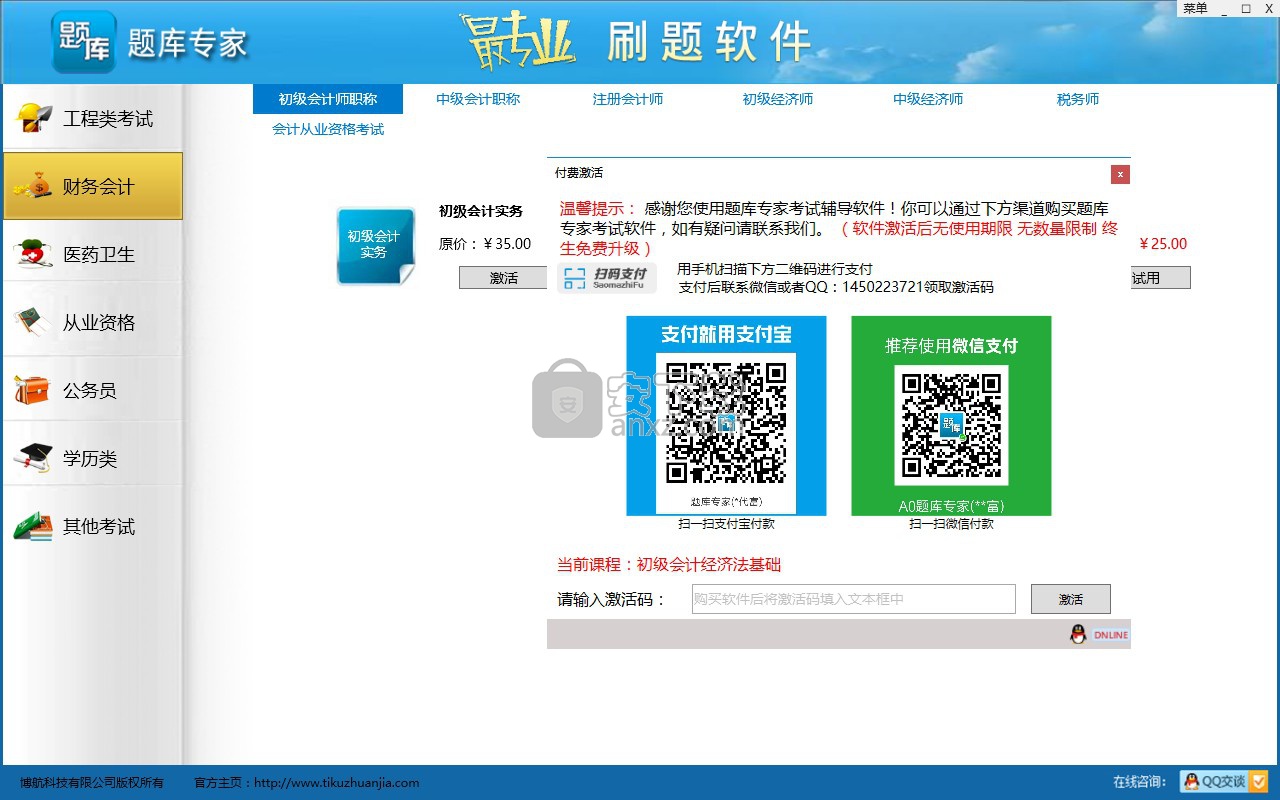
Task: Click the 初级会计实务 course thumbnail
Action: [x=375, y=246]
